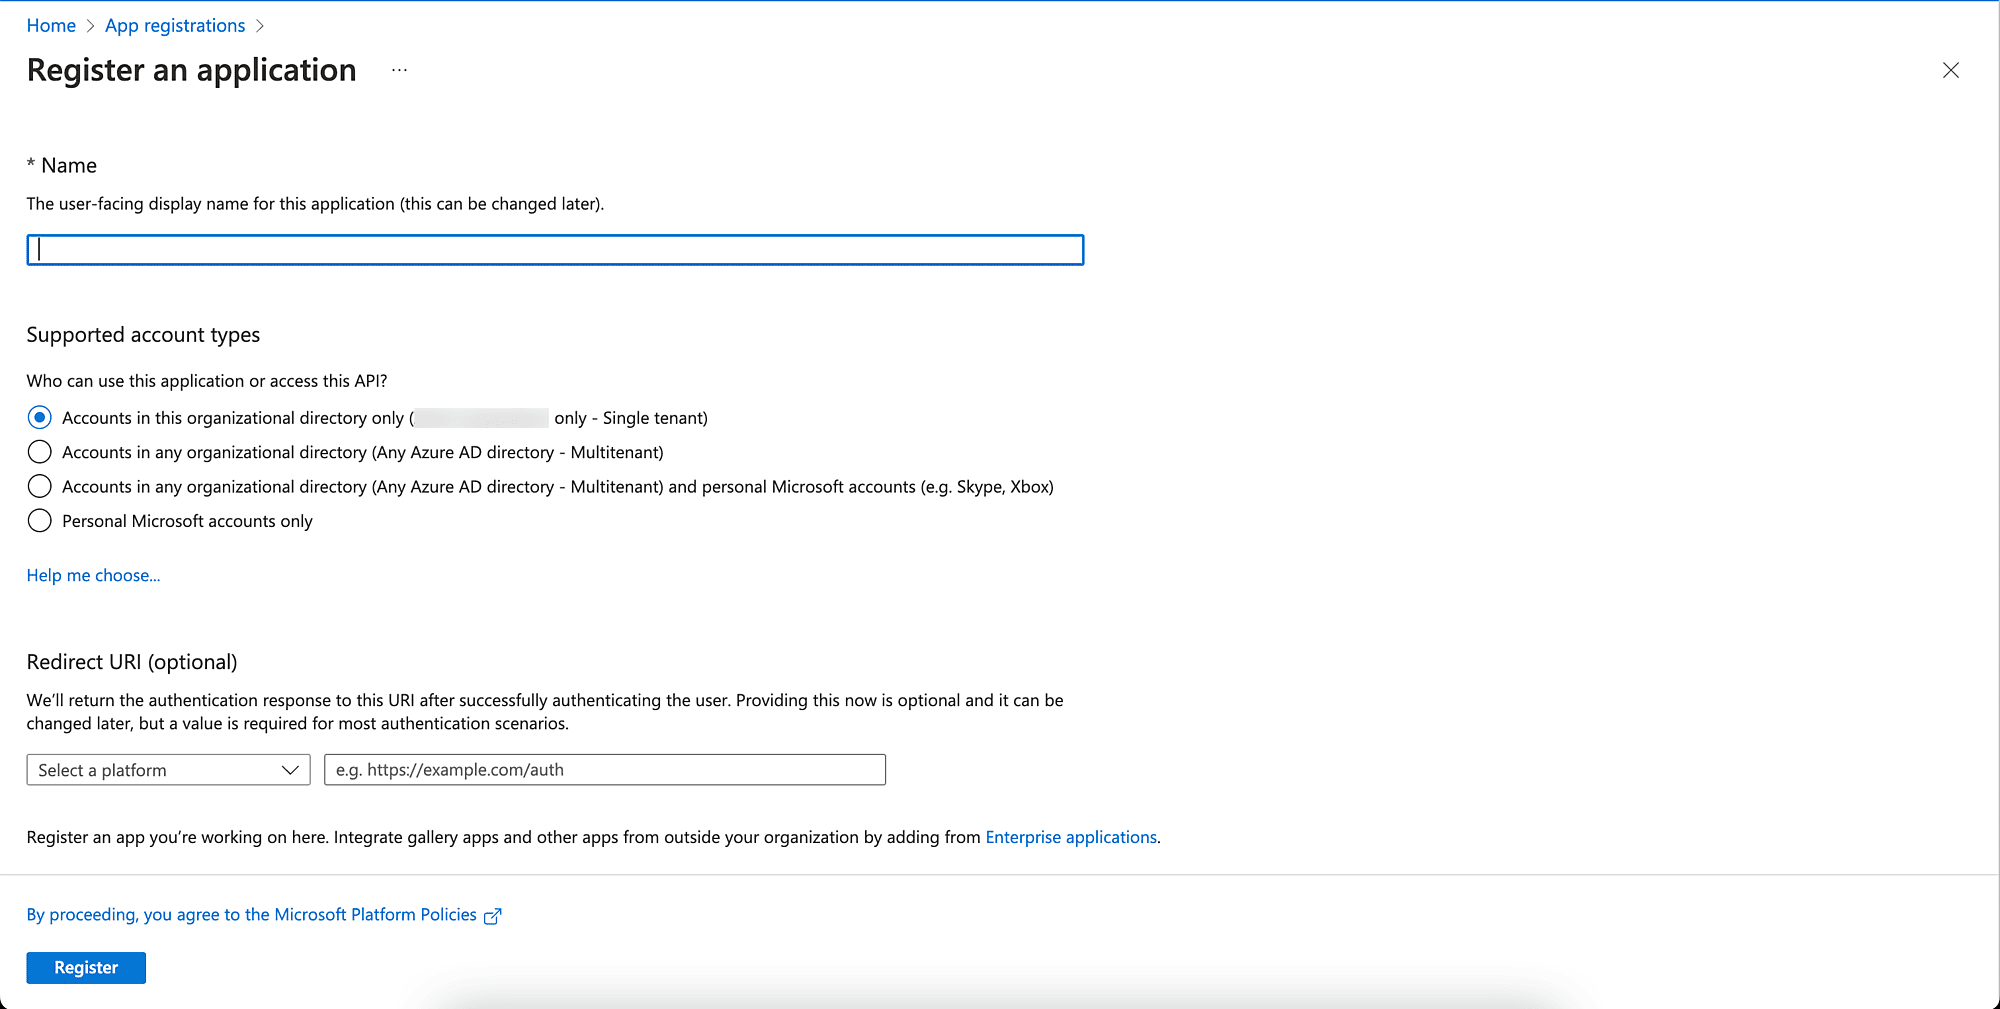Close the Register an application pane
The height and width of the screenshot is (1009, 2000).
1950,70
